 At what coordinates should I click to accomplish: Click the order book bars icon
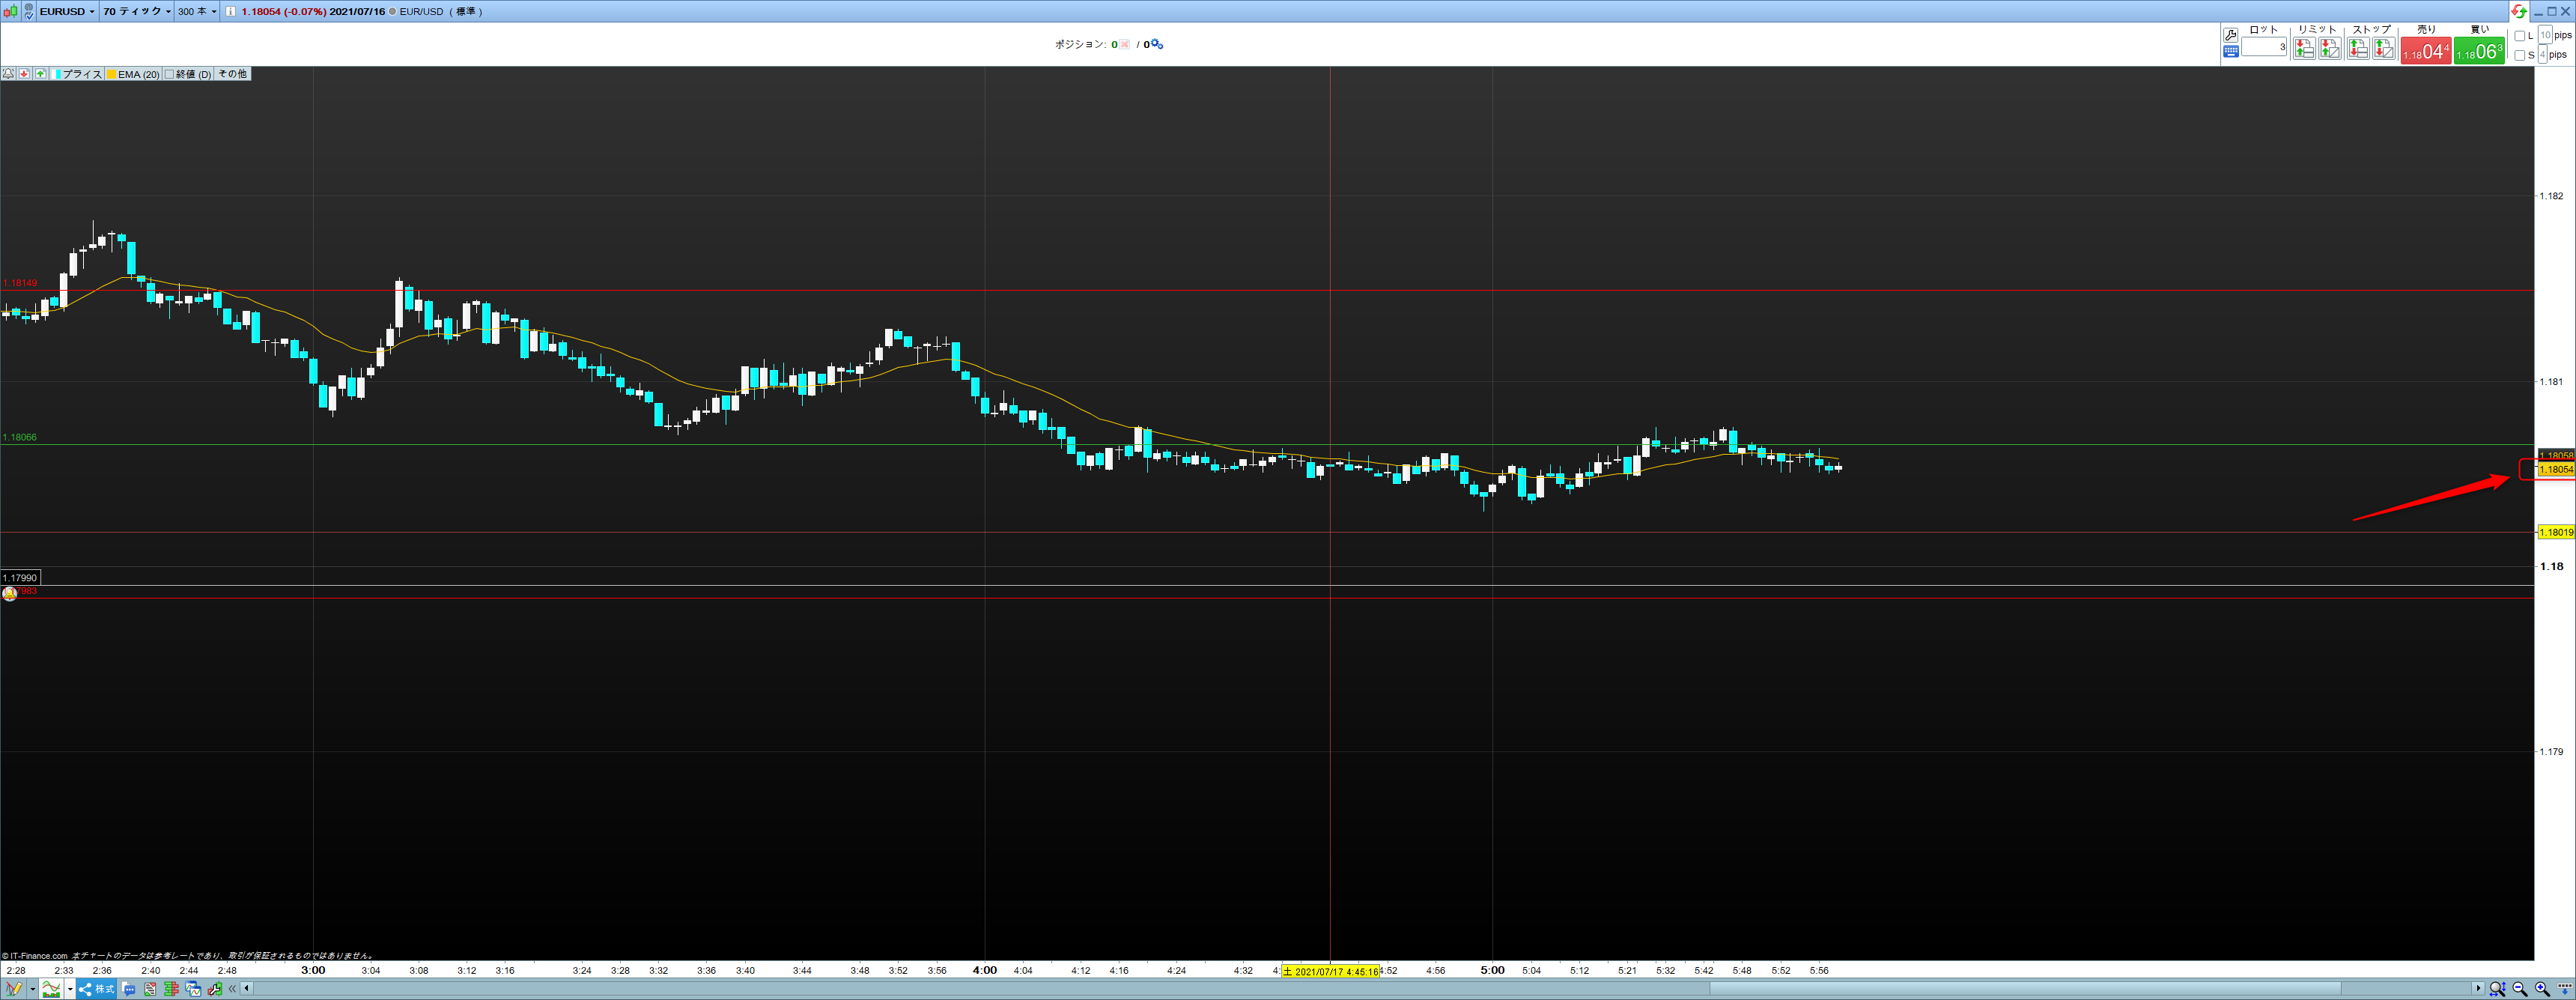pyautogui.click(x=171, y=989)
